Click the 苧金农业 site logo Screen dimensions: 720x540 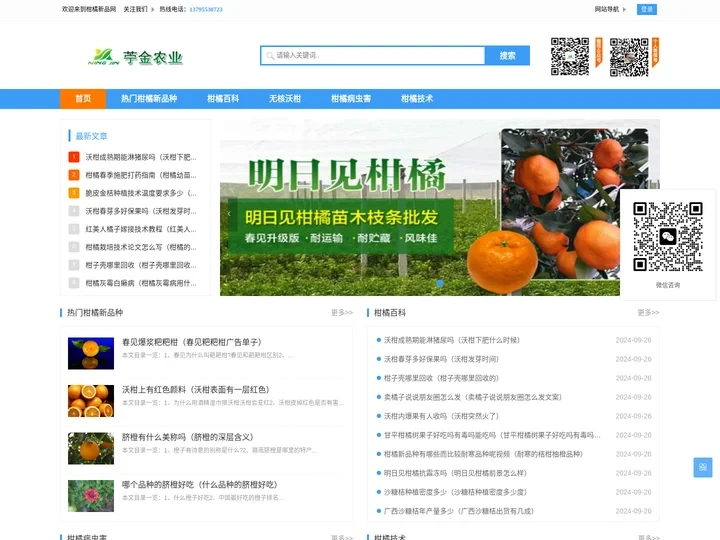point(135,57)
